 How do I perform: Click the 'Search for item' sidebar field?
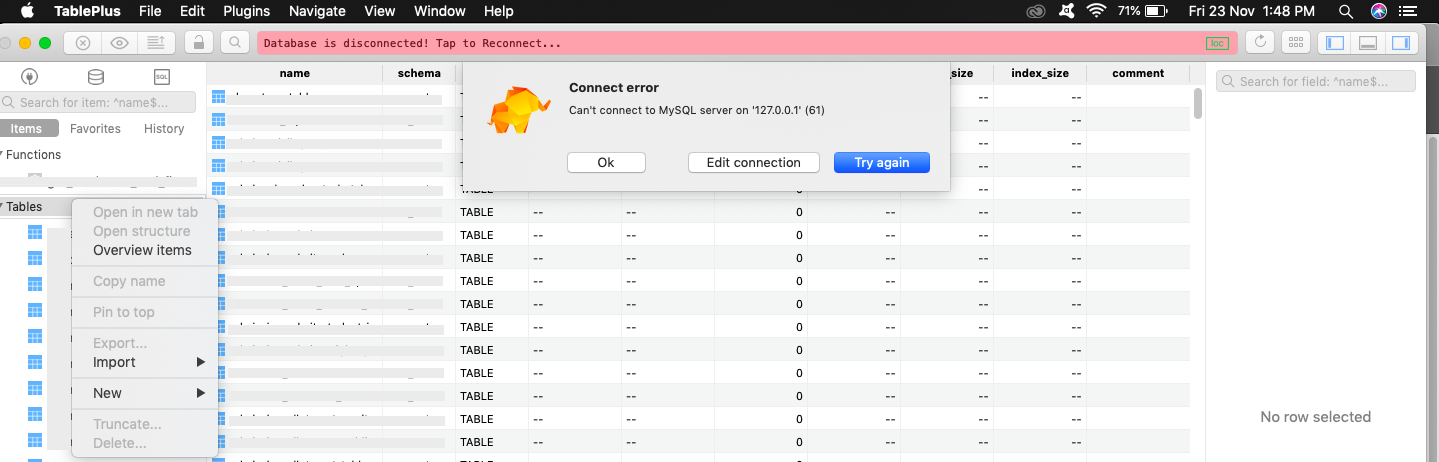(x=97, y=102)
